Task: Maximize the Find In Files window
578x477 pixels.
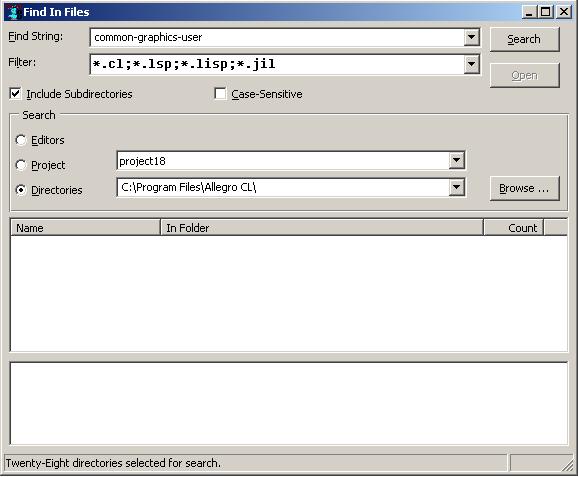Action: (x=546, y=12)
